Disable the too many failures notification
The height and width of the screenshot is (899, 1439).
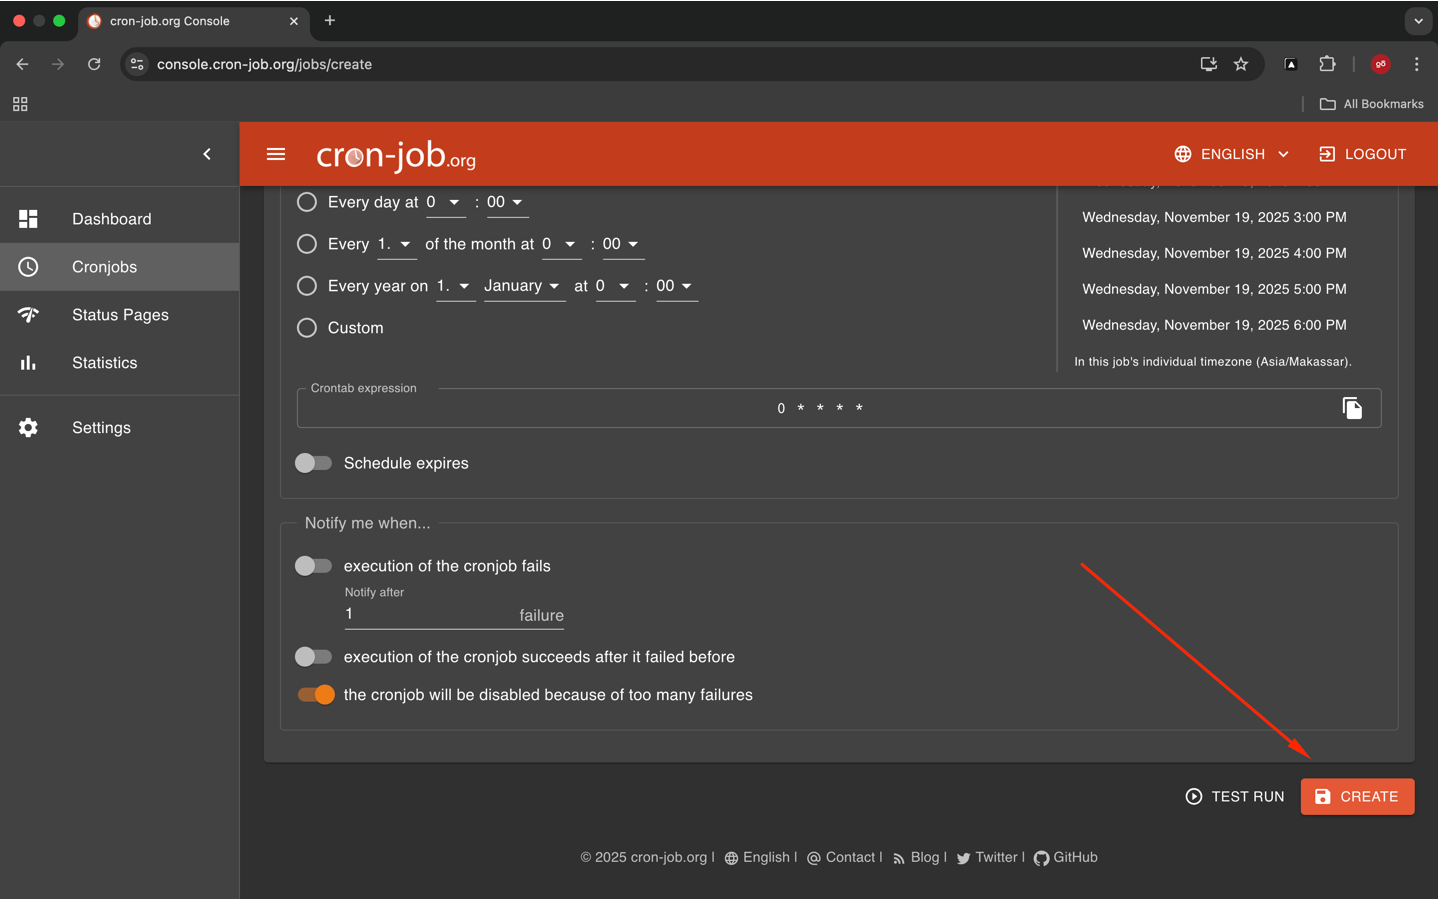[316, 695]
